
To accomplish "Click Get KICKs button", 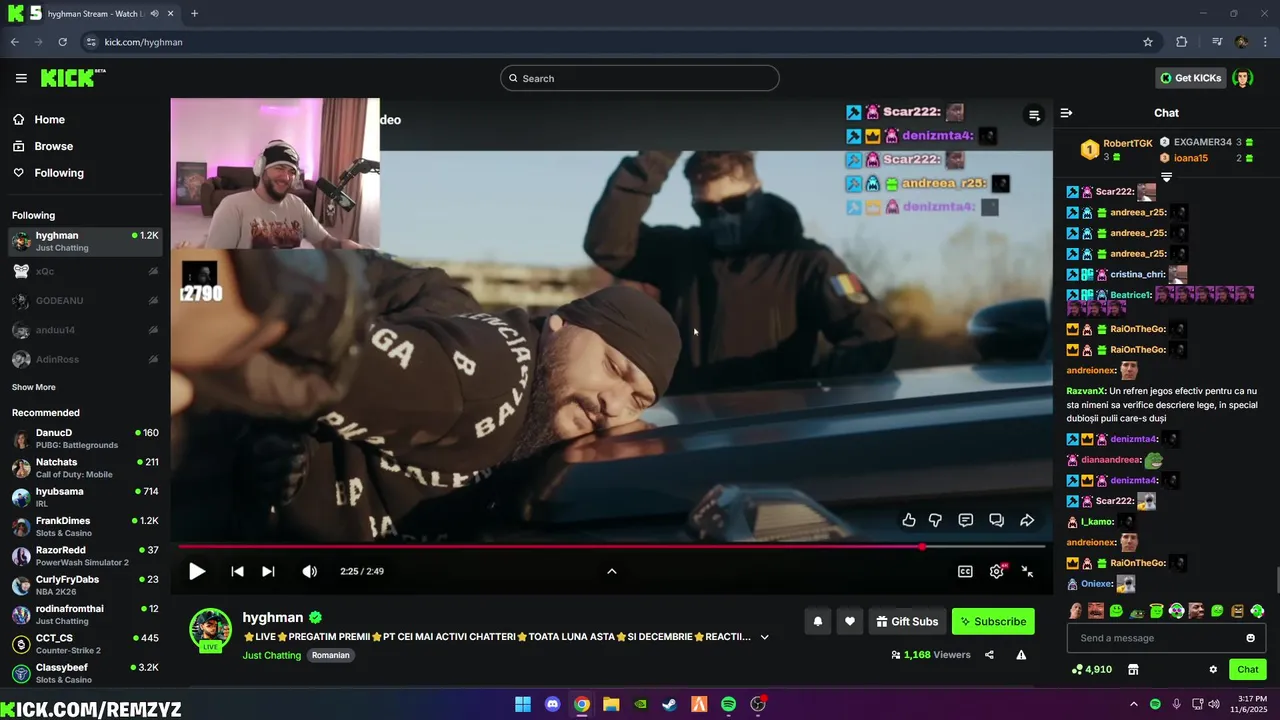I will (x=1190, y=78).
